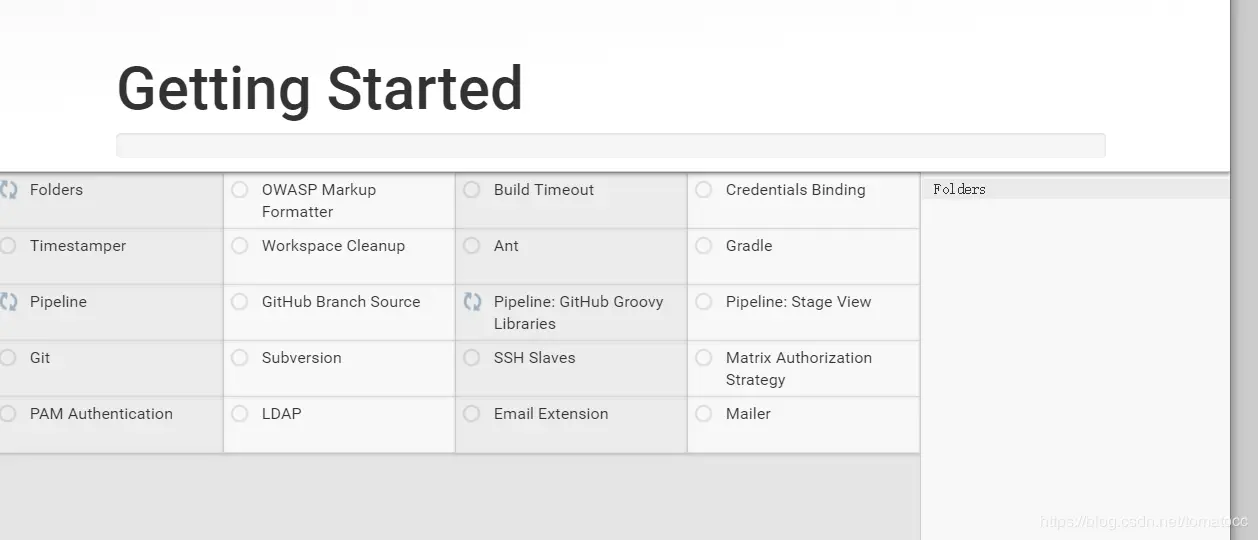Click the Subversion plugin entry
1258x540 pixels.
(x=301, y=358)
